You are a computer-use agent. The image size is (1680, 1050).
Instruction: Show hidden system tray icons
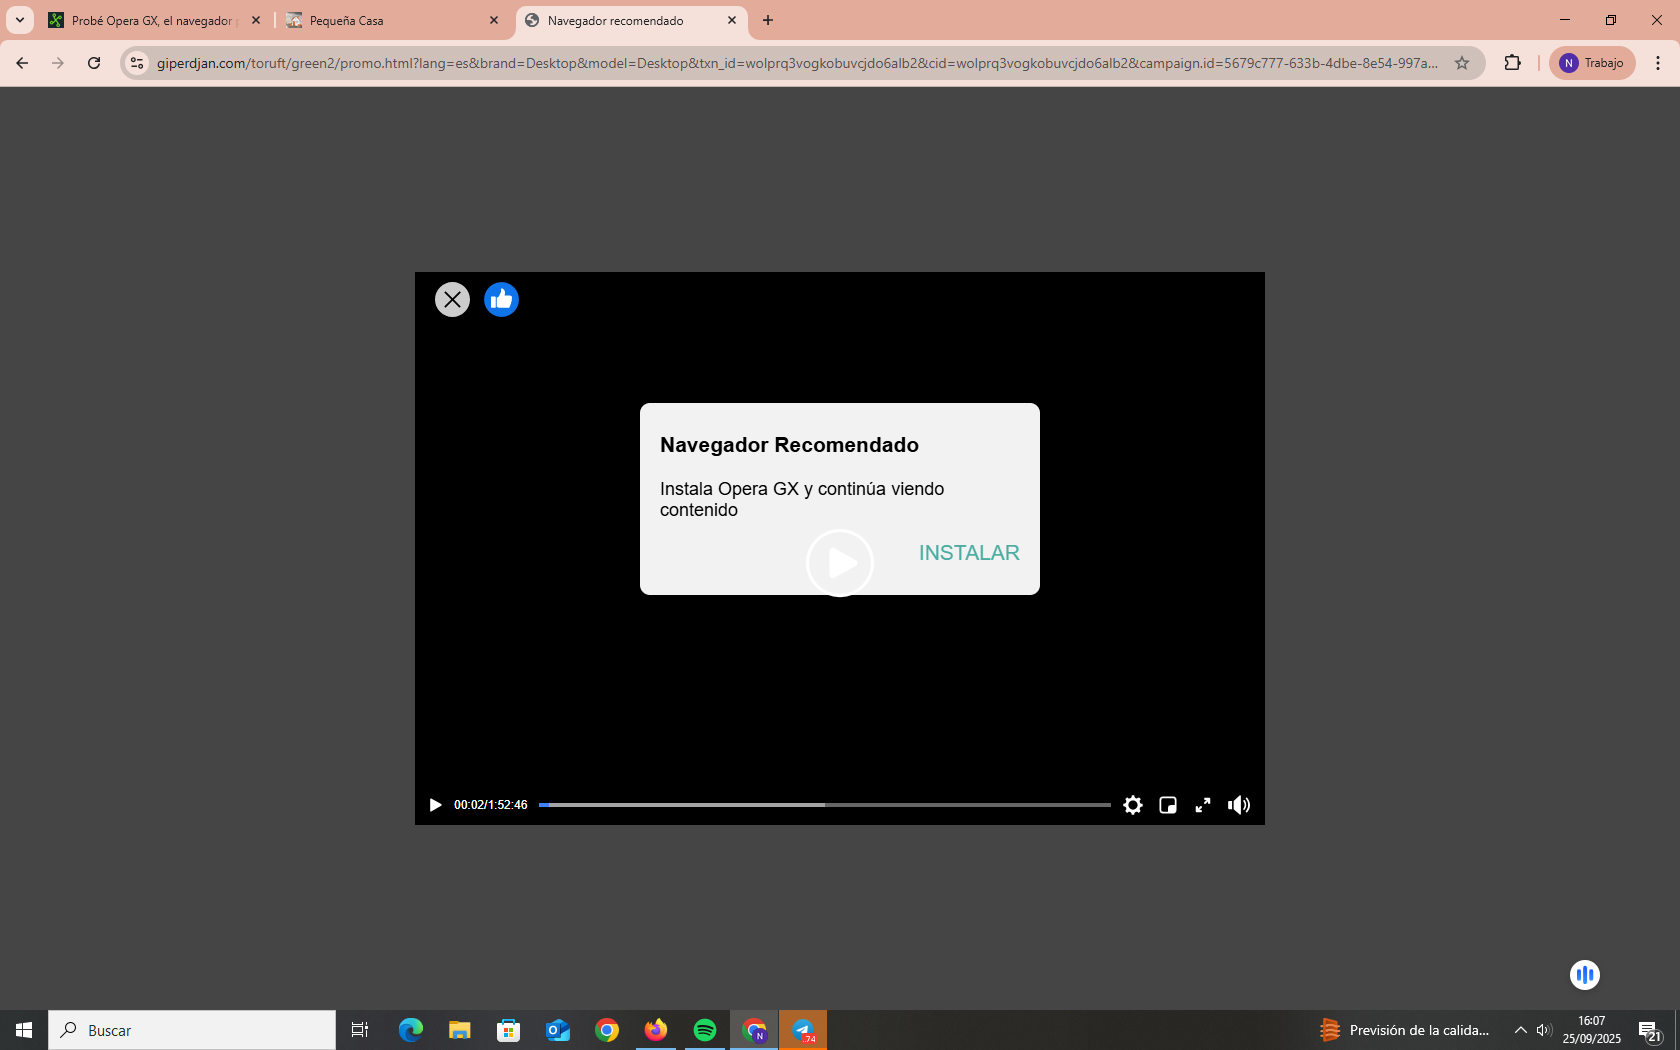pos(1520,1030)
